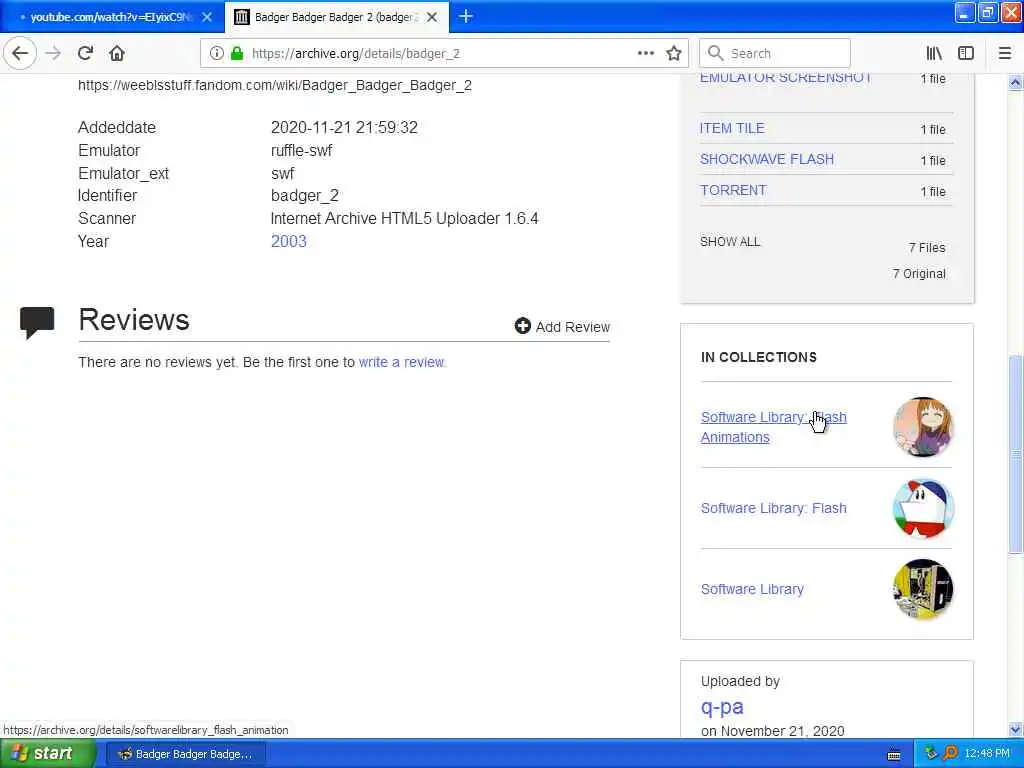Open the Firefox Library icon
1024x768 pixels.
934,53
